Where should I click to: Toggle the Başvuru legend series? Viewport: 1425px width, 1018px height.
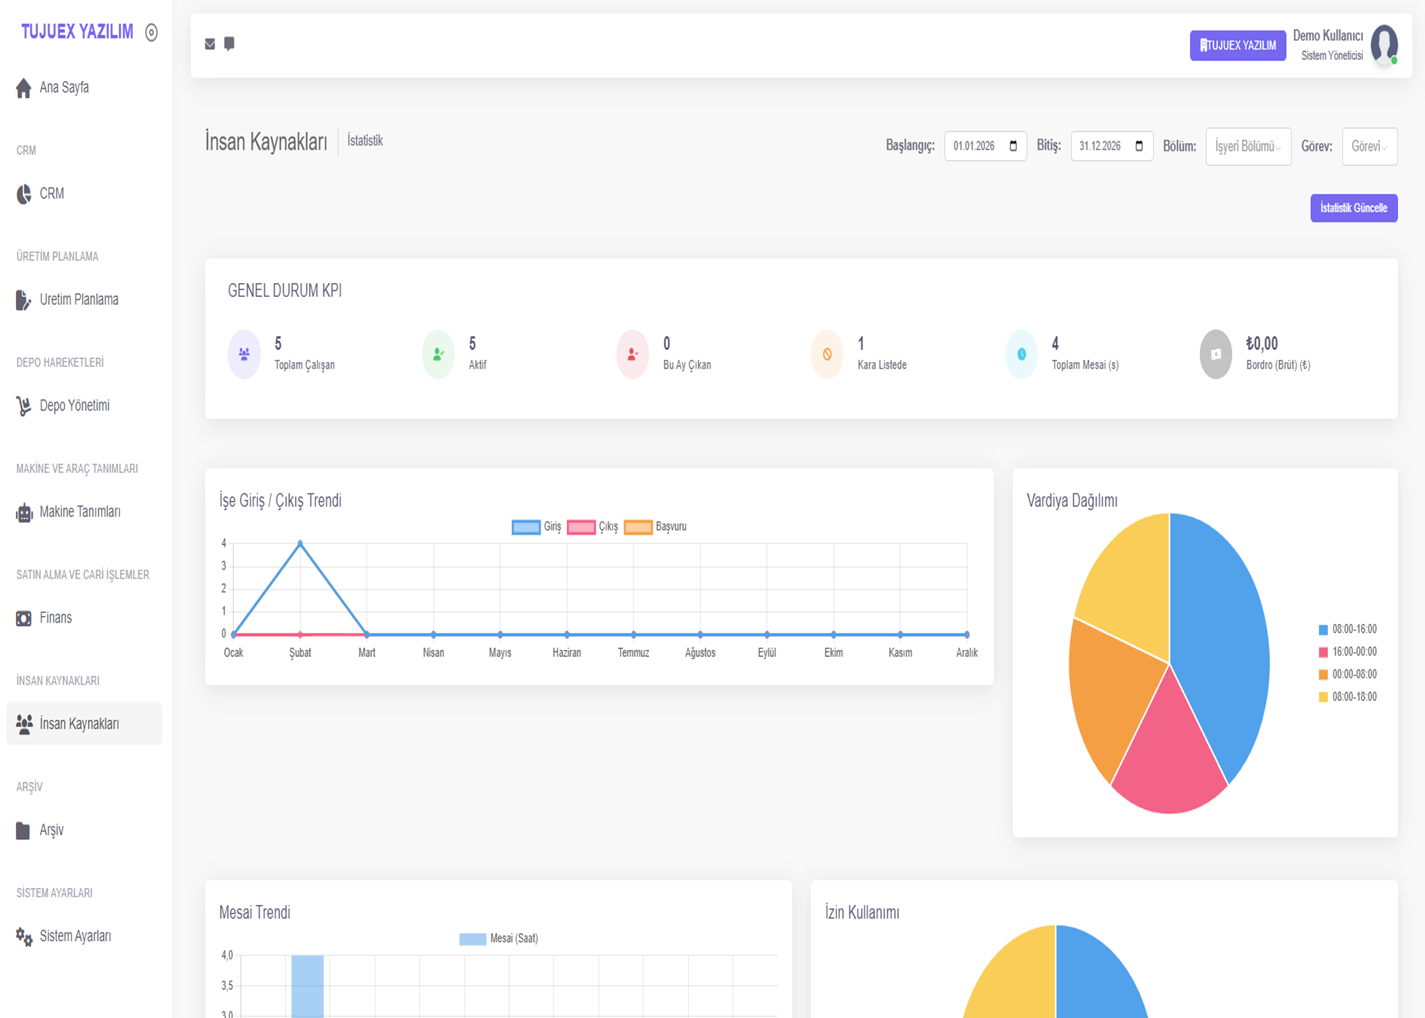[656, 527]
